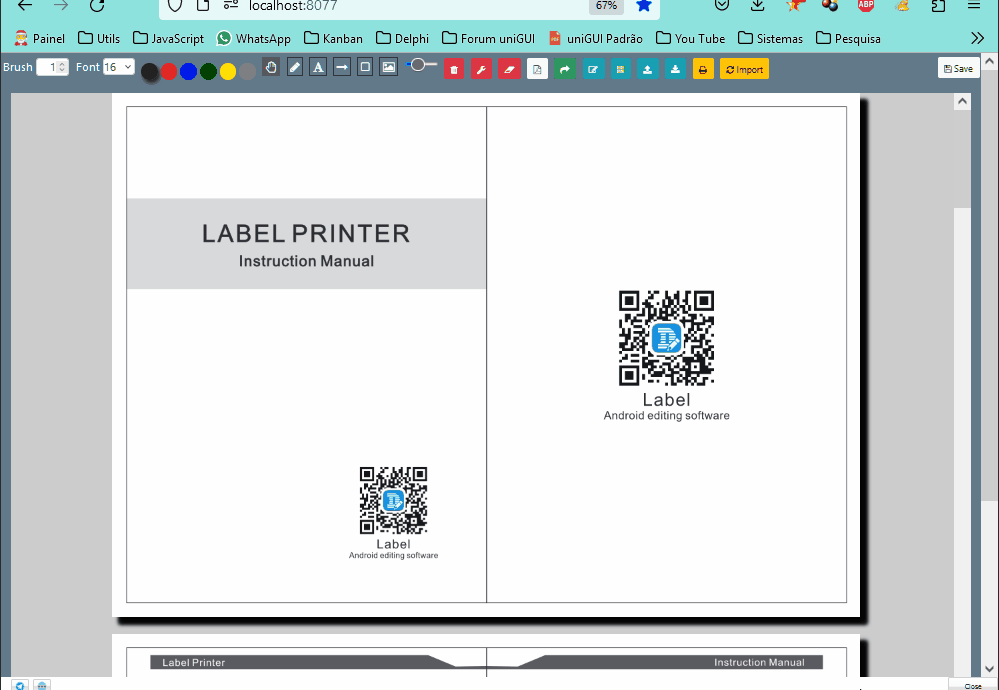The width and height of the screenshot is (999, 690).
Task: Pick the red color swatch
Action: [169, 72]
